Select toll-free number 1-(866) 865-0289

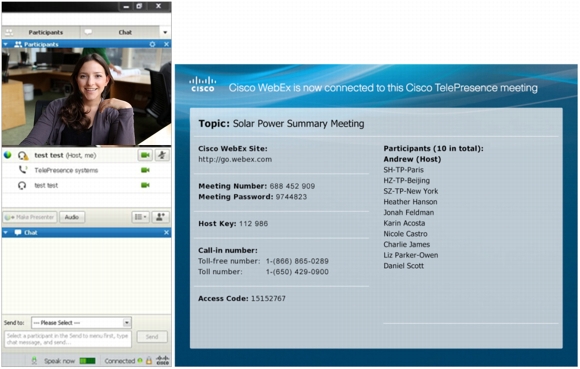point(297,261)
